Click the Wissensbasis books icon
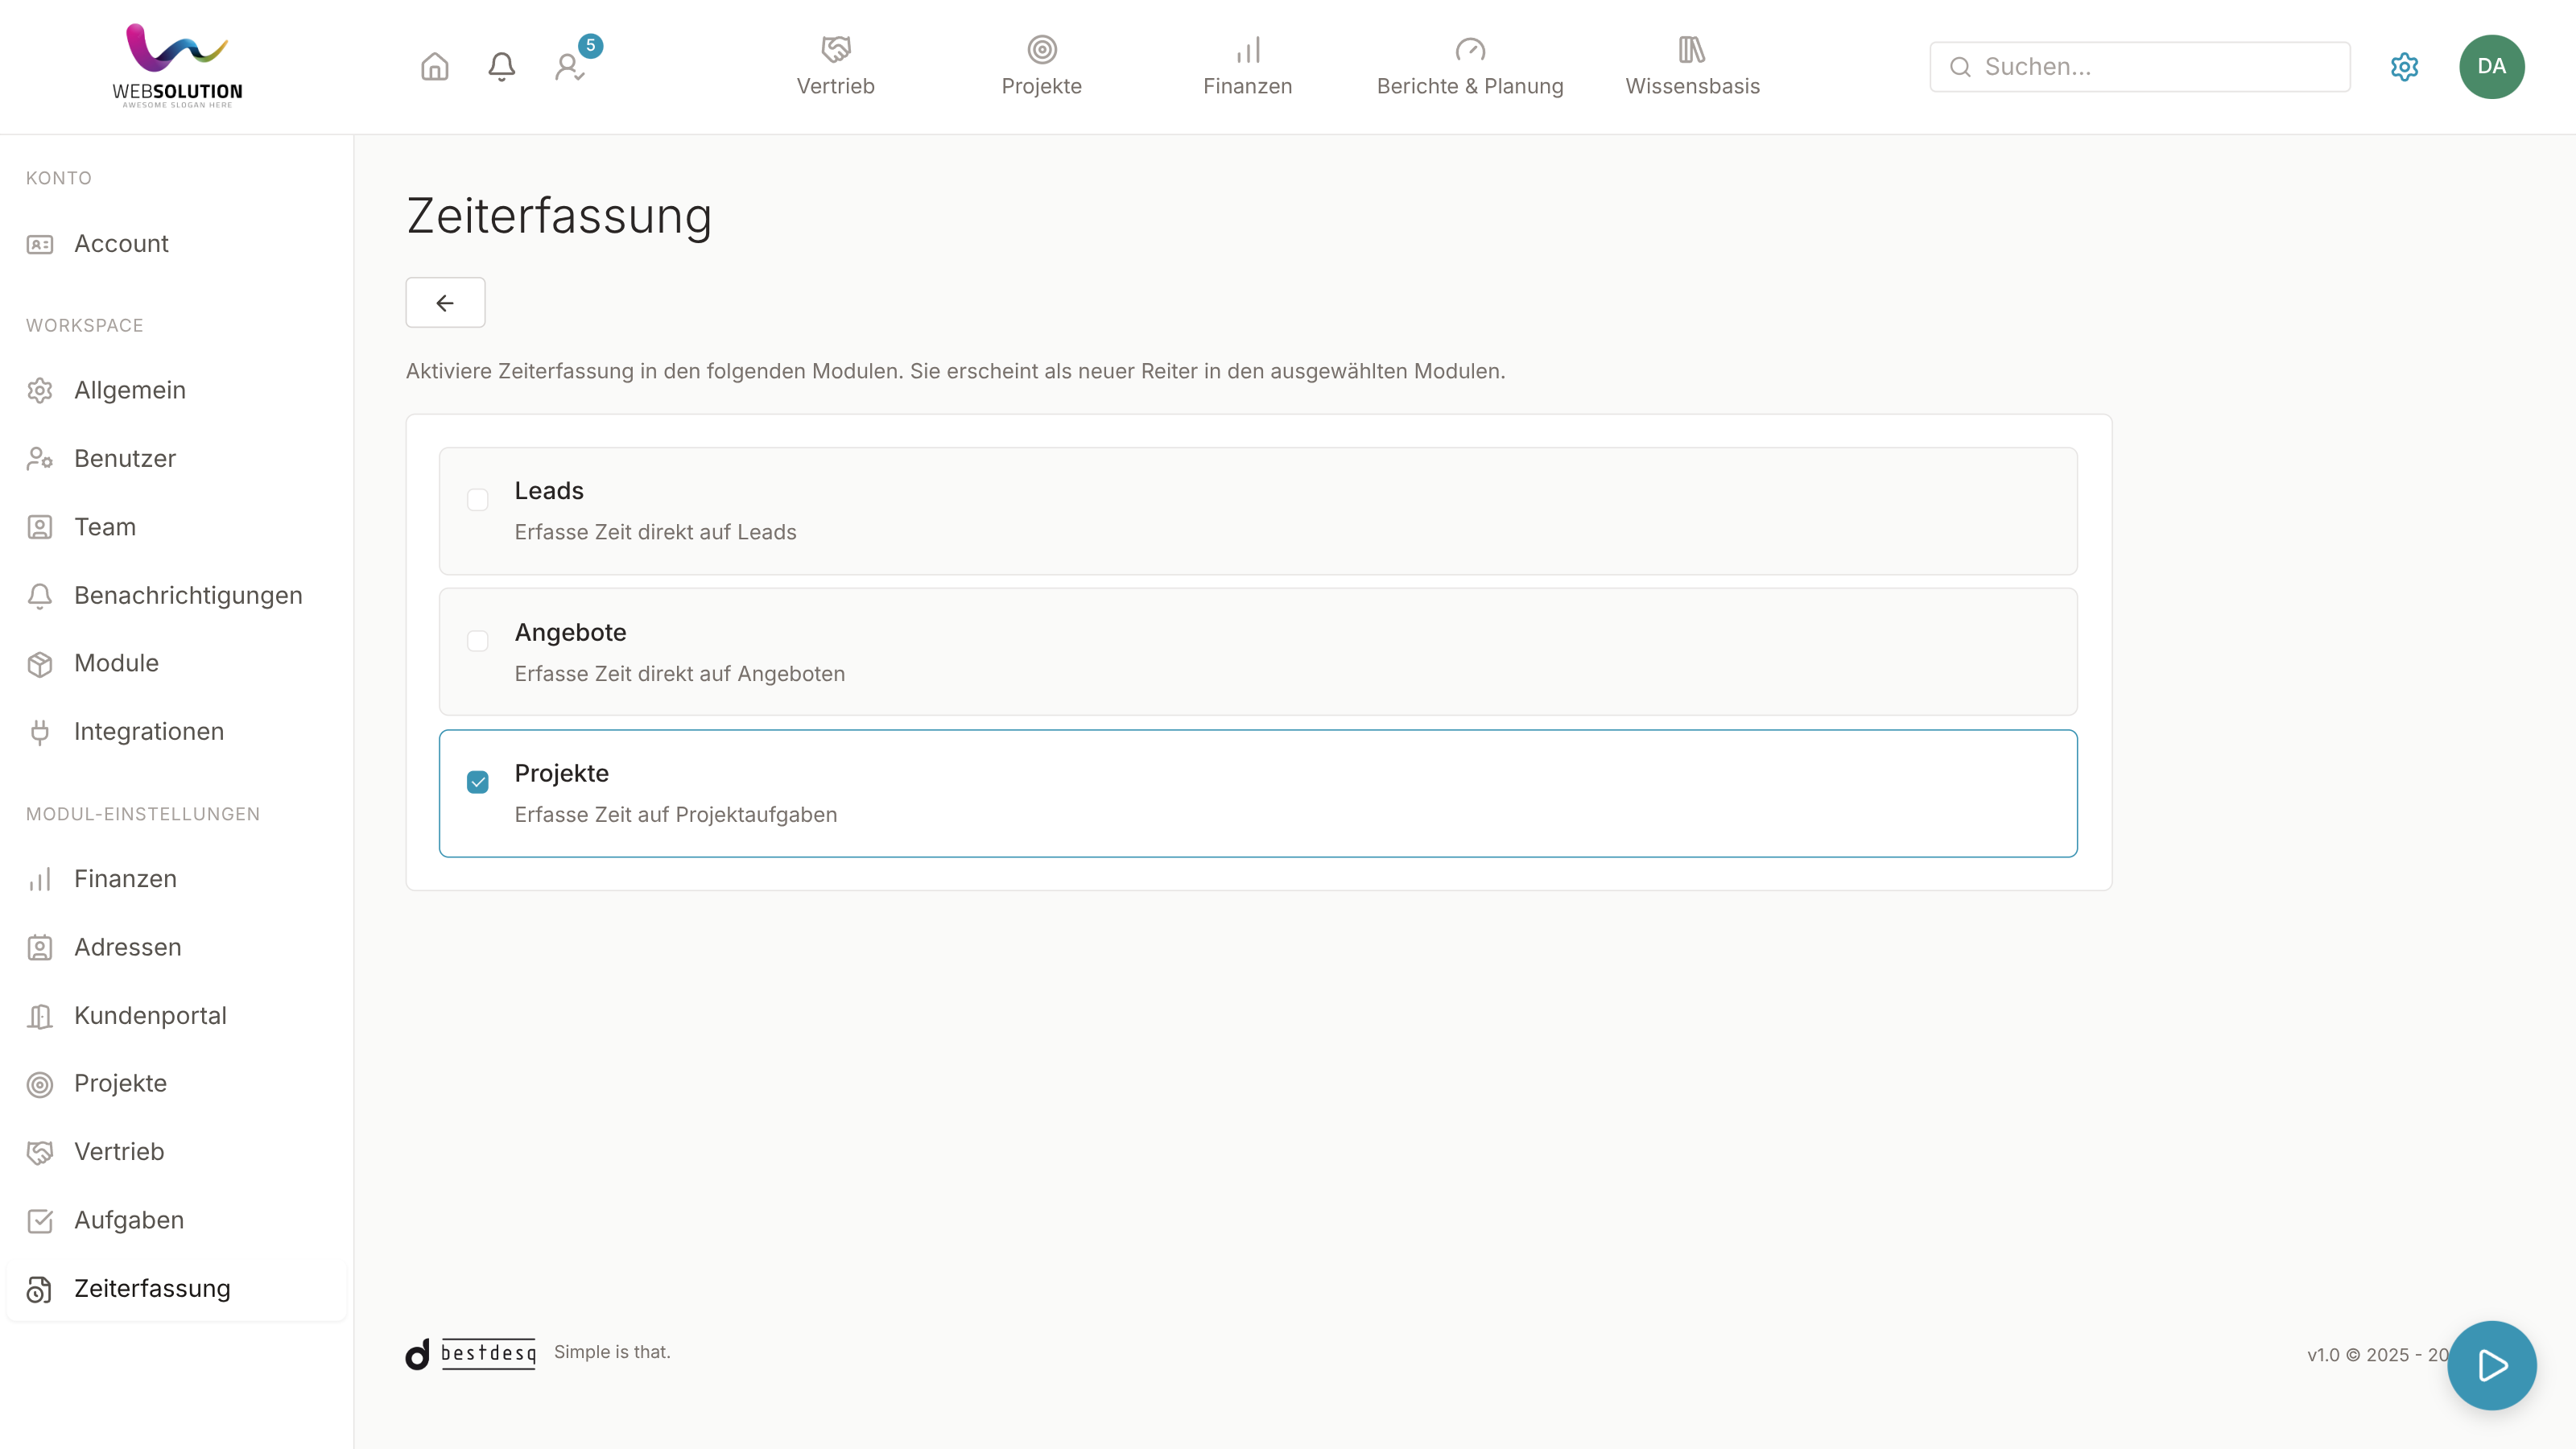The image size is (2576, 1449). point(1692,49)
